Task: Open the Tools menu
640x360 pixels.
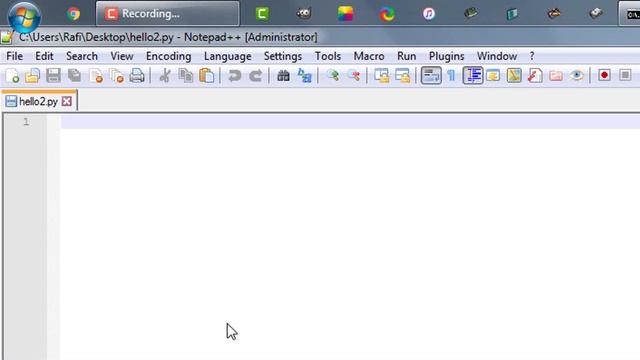Action: (328, 56)
